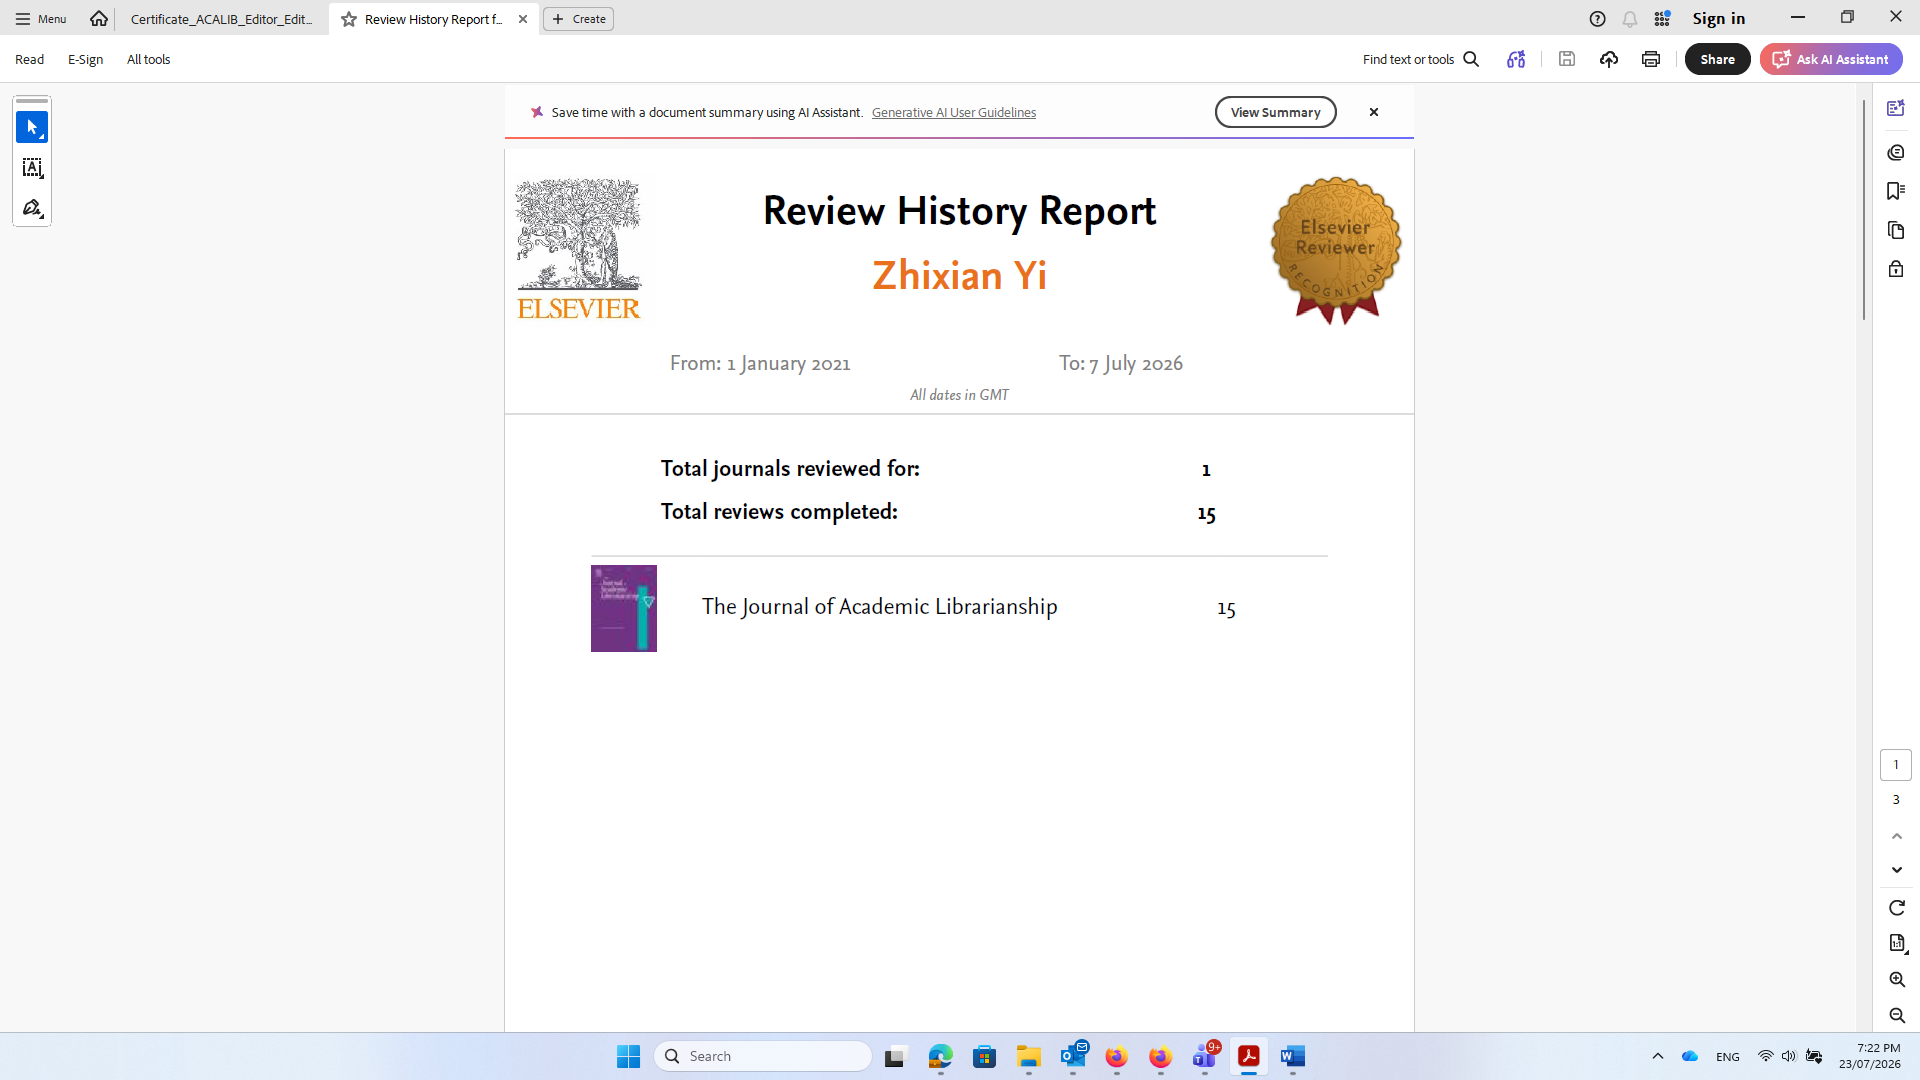
Task: Click the taskbar Search box
Action: [x=763, y=1056]
